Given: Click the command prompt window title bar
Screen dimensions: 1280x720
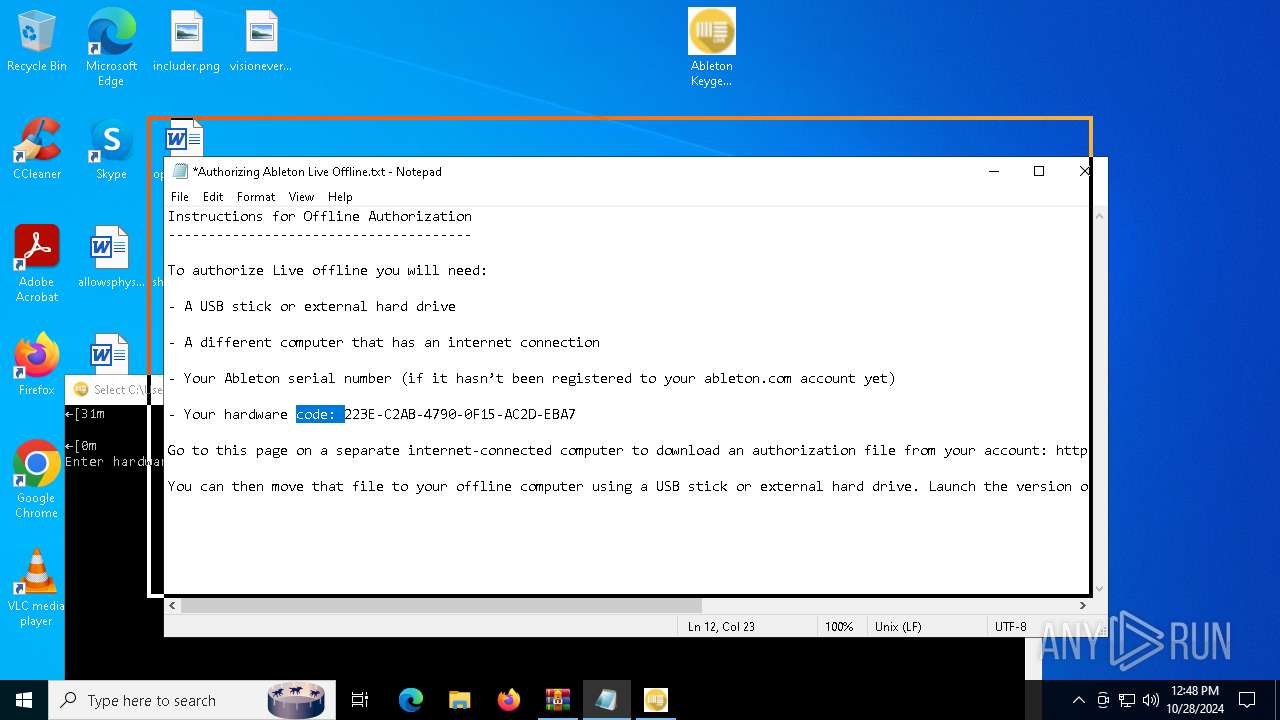Looking at the screenshot, I should 112,390.
